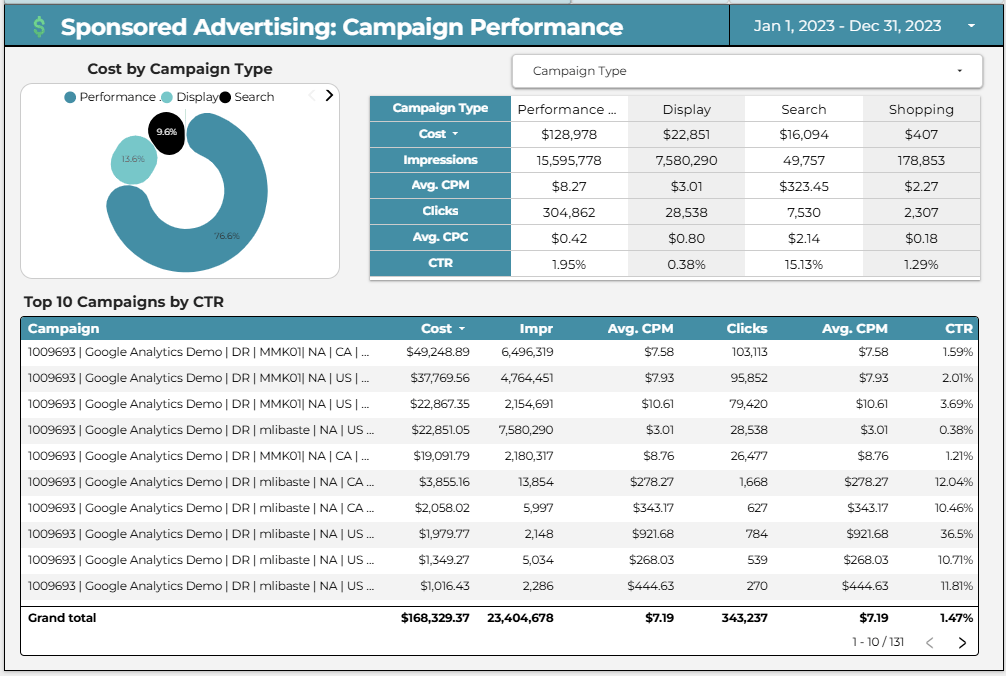Click the Display column header
The image size is (1006, 676).
686,109
